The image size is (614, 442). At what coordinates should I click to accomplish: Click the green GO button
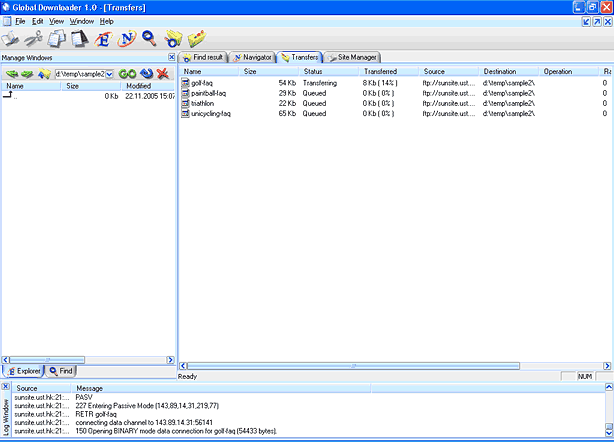click(127, 74)
